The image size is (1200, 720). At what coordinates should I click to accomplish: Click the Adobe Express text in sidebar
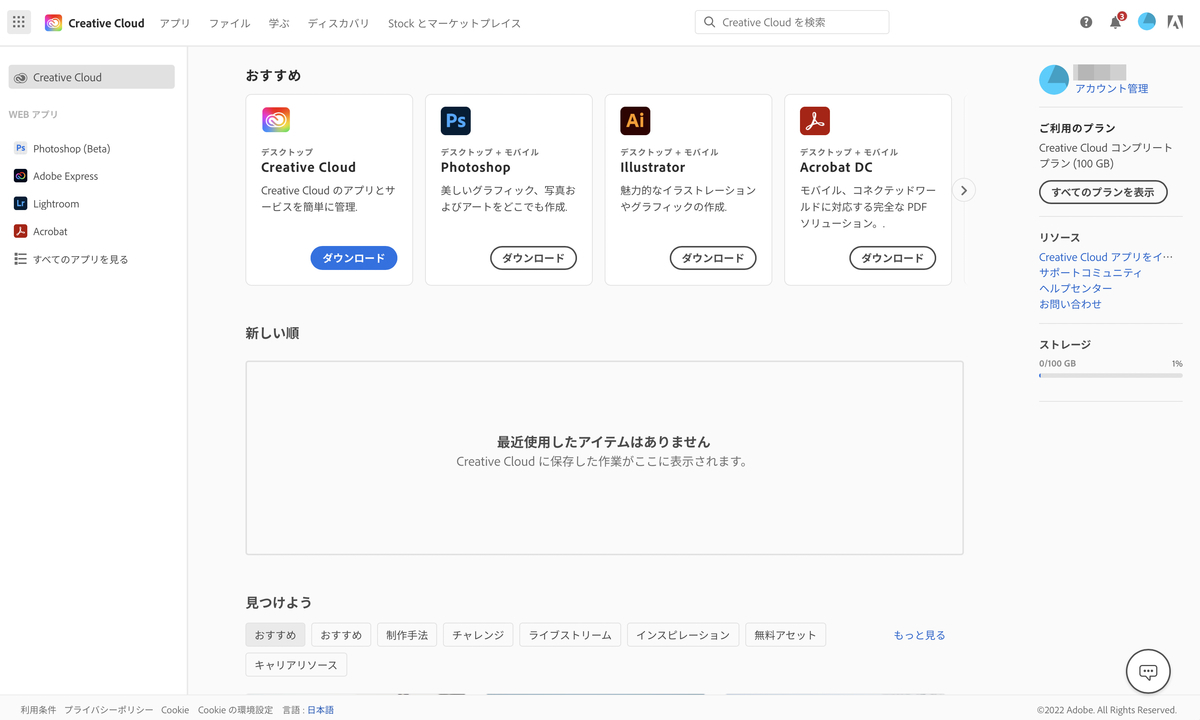coord(65,176)
